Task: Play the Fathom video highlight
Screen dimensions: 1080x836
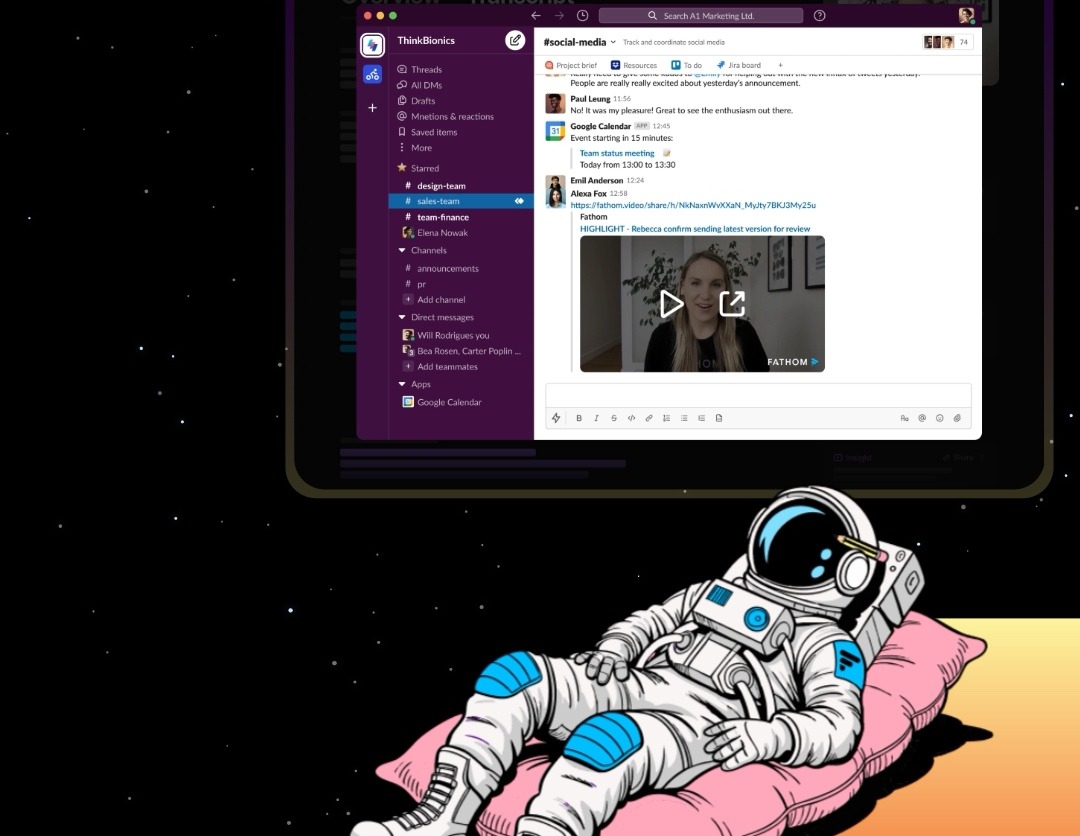Action: pos(672,304)
